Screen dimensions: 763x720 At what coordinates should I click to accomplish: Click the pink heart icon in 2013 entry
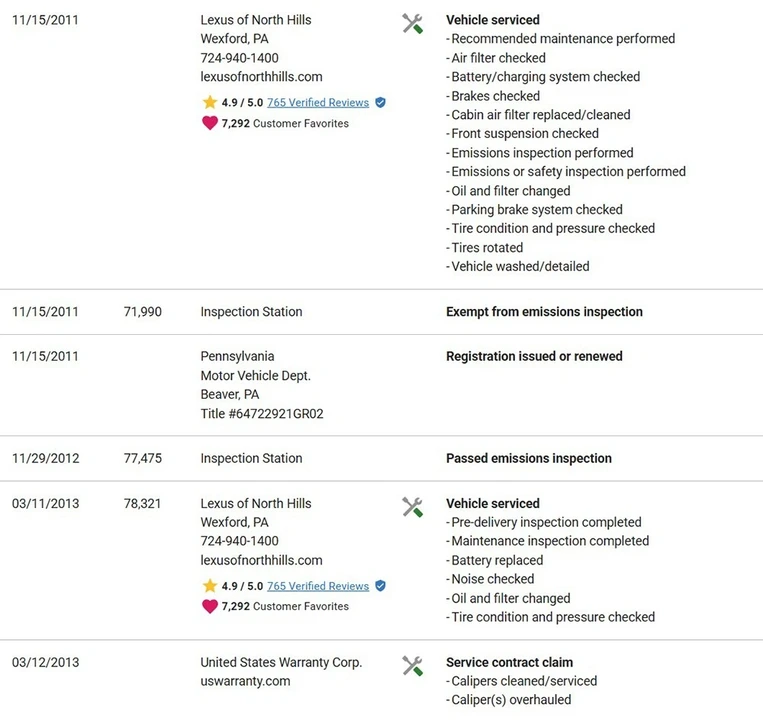[210, 606]
